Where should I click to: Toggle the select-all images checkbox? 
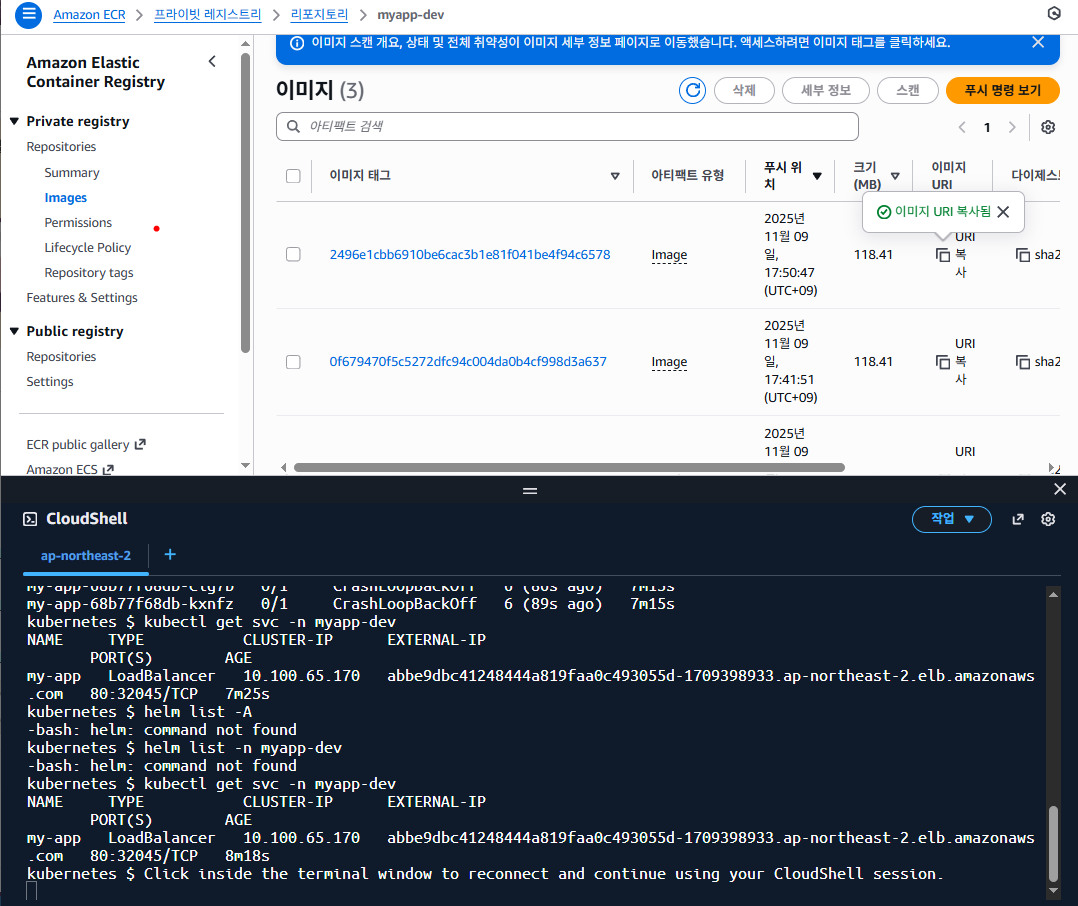coord(293,176)
